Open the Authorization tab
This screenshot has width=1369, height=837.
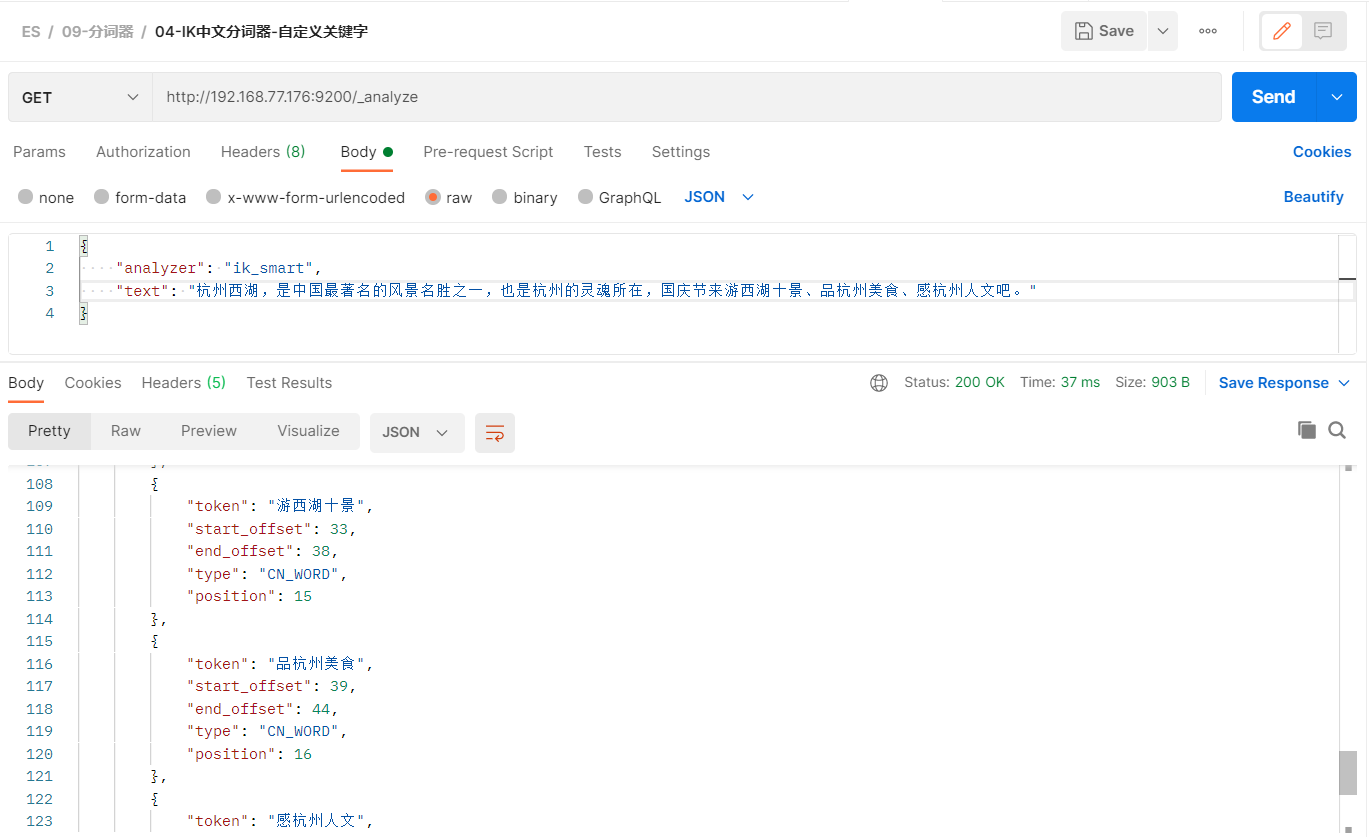(143, 152)
